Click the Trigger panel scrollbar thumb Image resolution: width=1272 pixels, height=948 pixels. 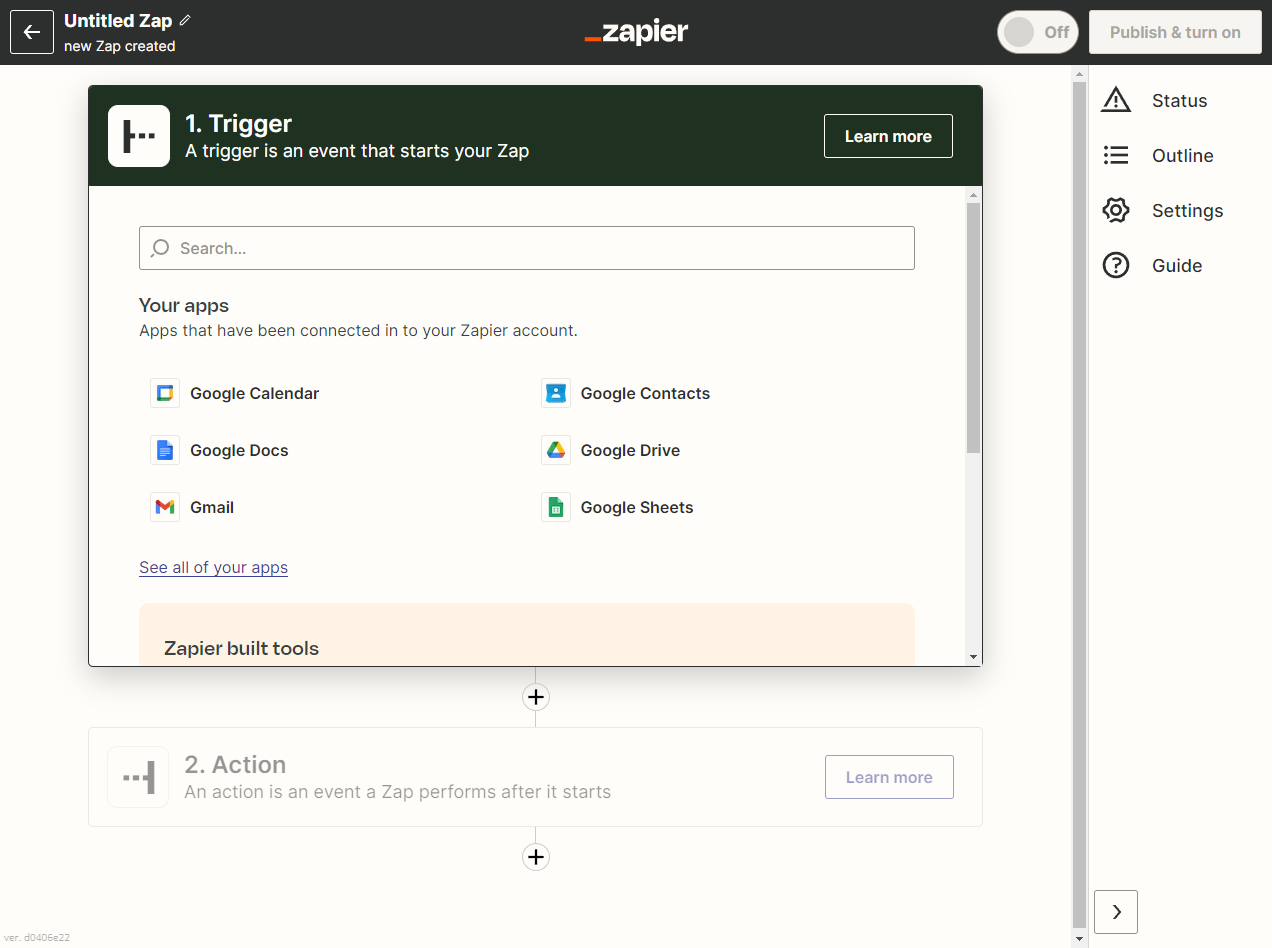[973, 327]
